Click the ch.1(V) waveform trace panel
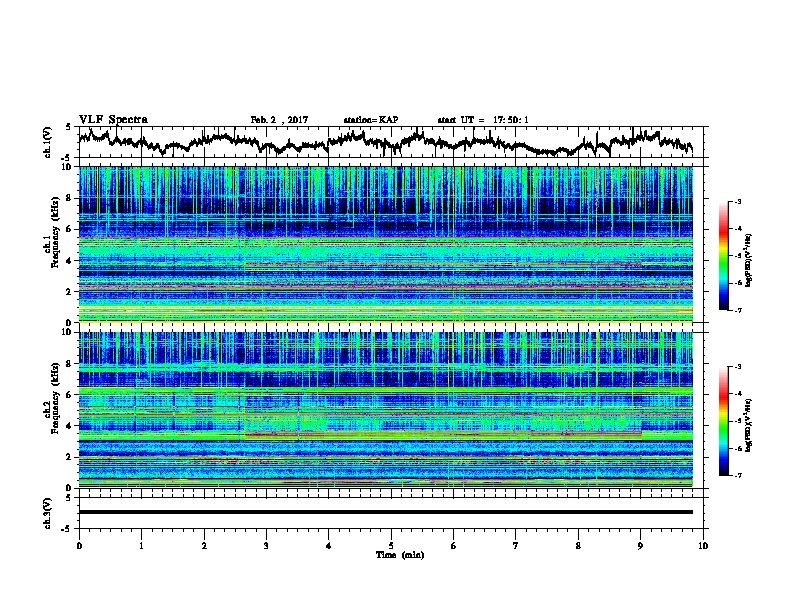 393,142
